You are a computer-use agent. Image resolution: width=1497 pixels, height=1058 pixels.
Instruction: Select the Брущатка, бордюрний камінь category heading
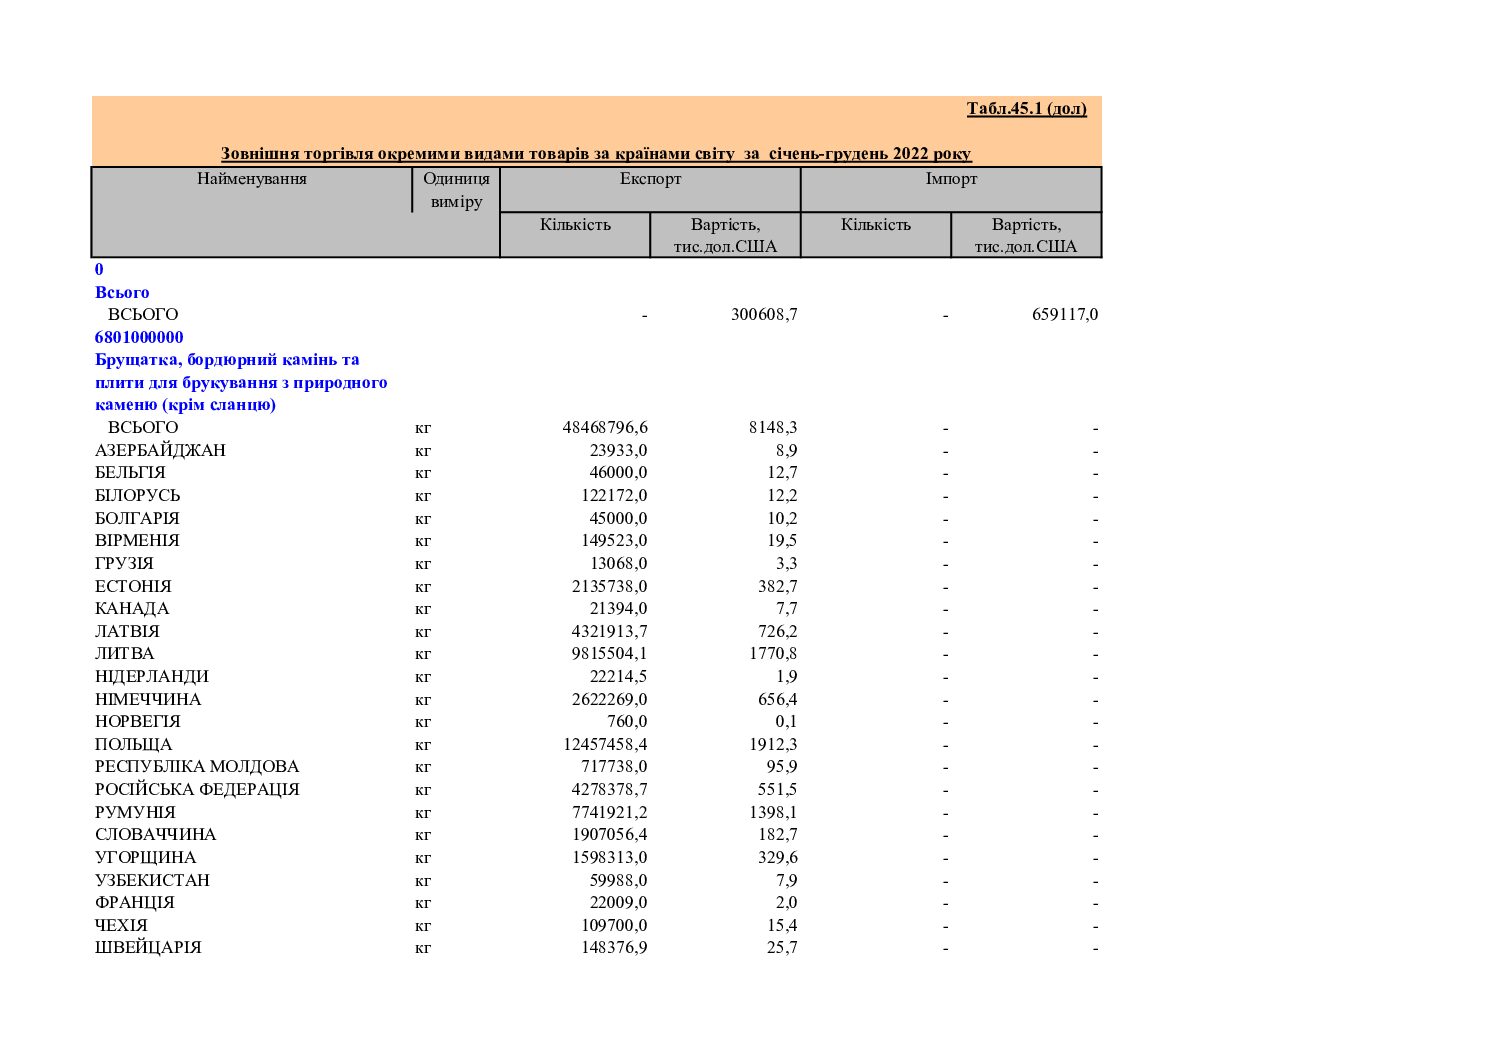[x=241, y=382]
